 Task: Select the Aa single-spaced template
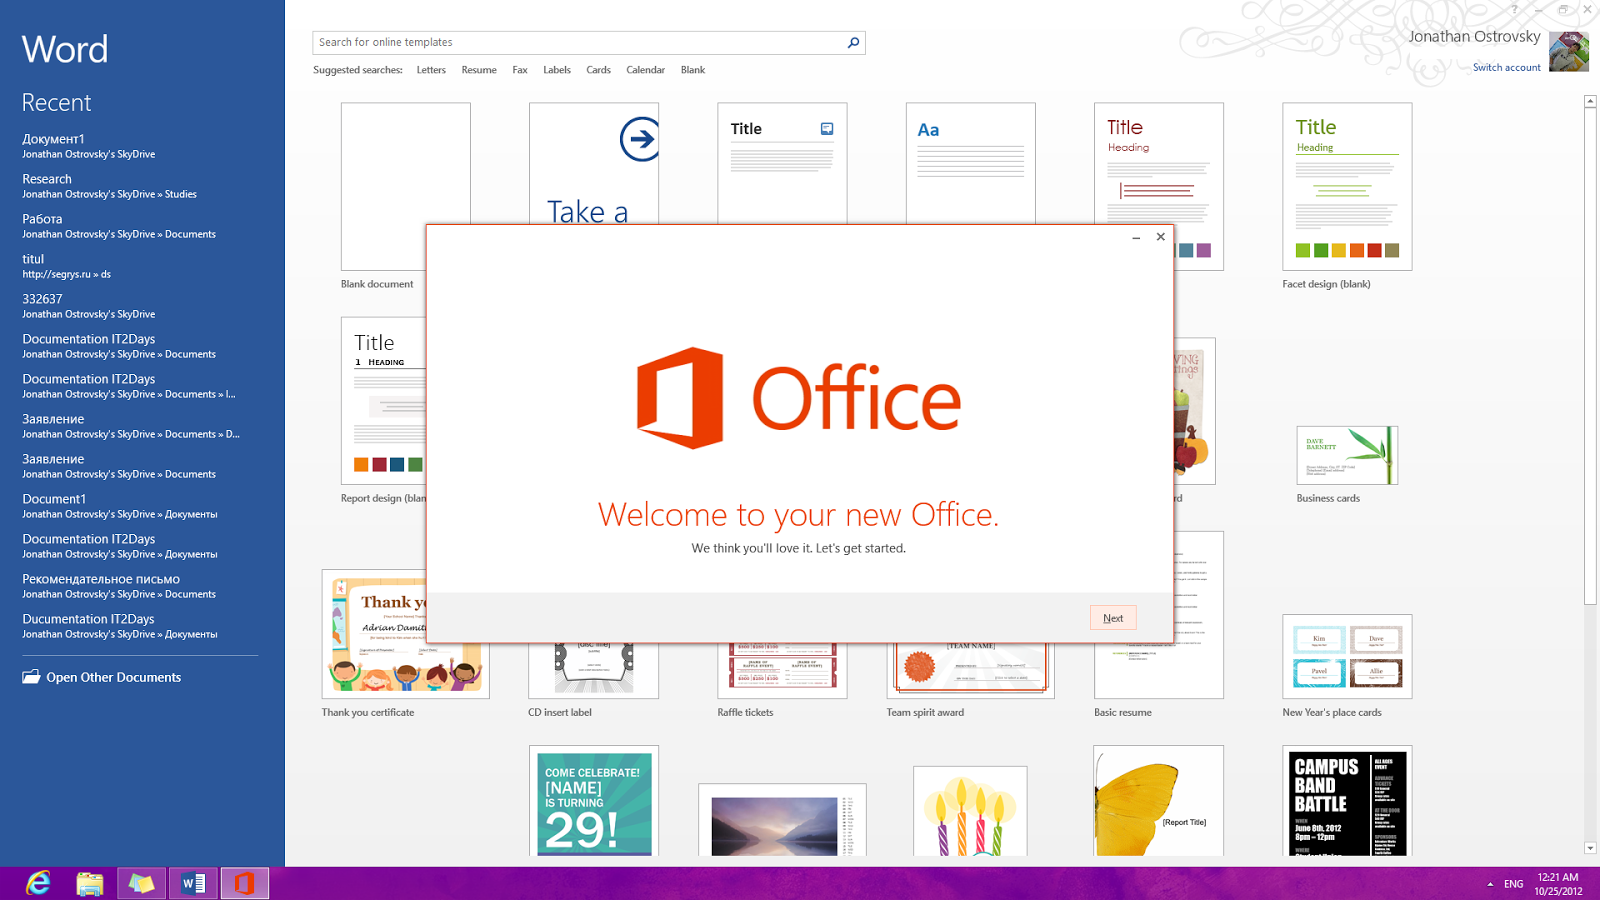coord(970,163)
